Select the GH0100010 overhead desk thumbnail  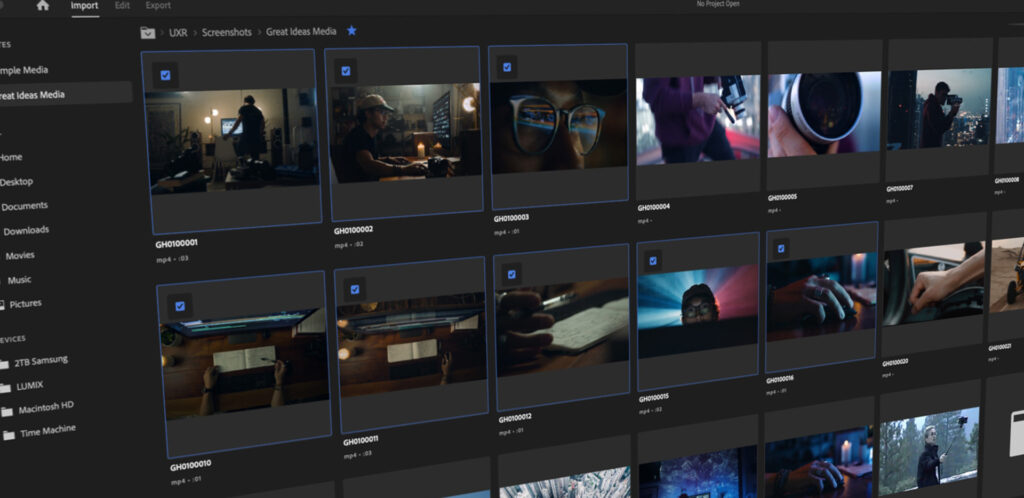(245, 364)
